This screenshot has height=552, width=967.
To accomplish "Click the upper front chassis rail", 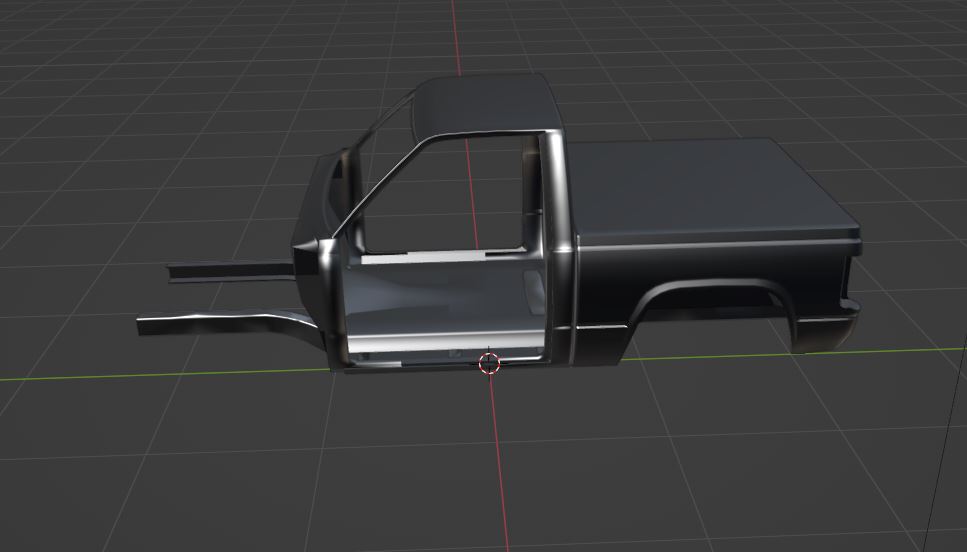I will (x=231, y=272).
